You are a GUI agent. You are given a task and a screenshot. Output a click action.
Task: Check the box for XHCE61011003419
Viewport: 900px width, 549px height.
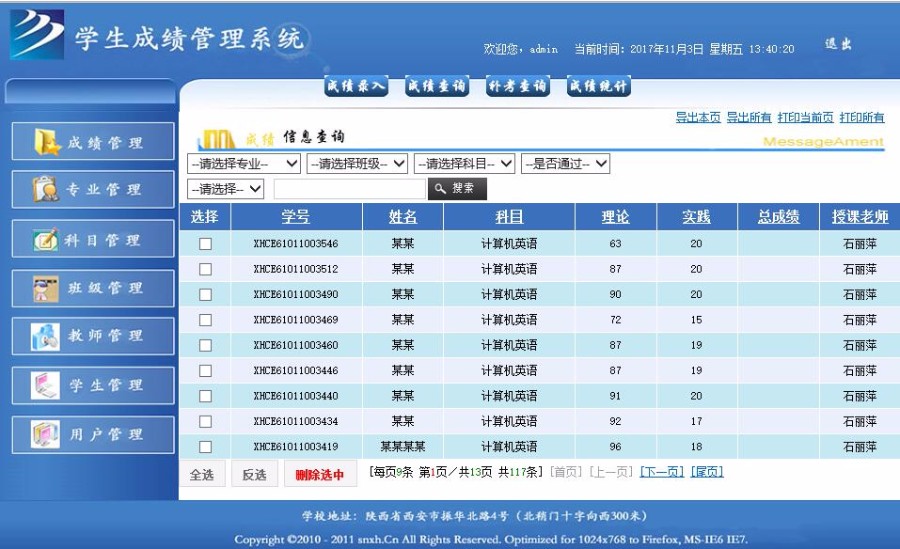(205, 446)
